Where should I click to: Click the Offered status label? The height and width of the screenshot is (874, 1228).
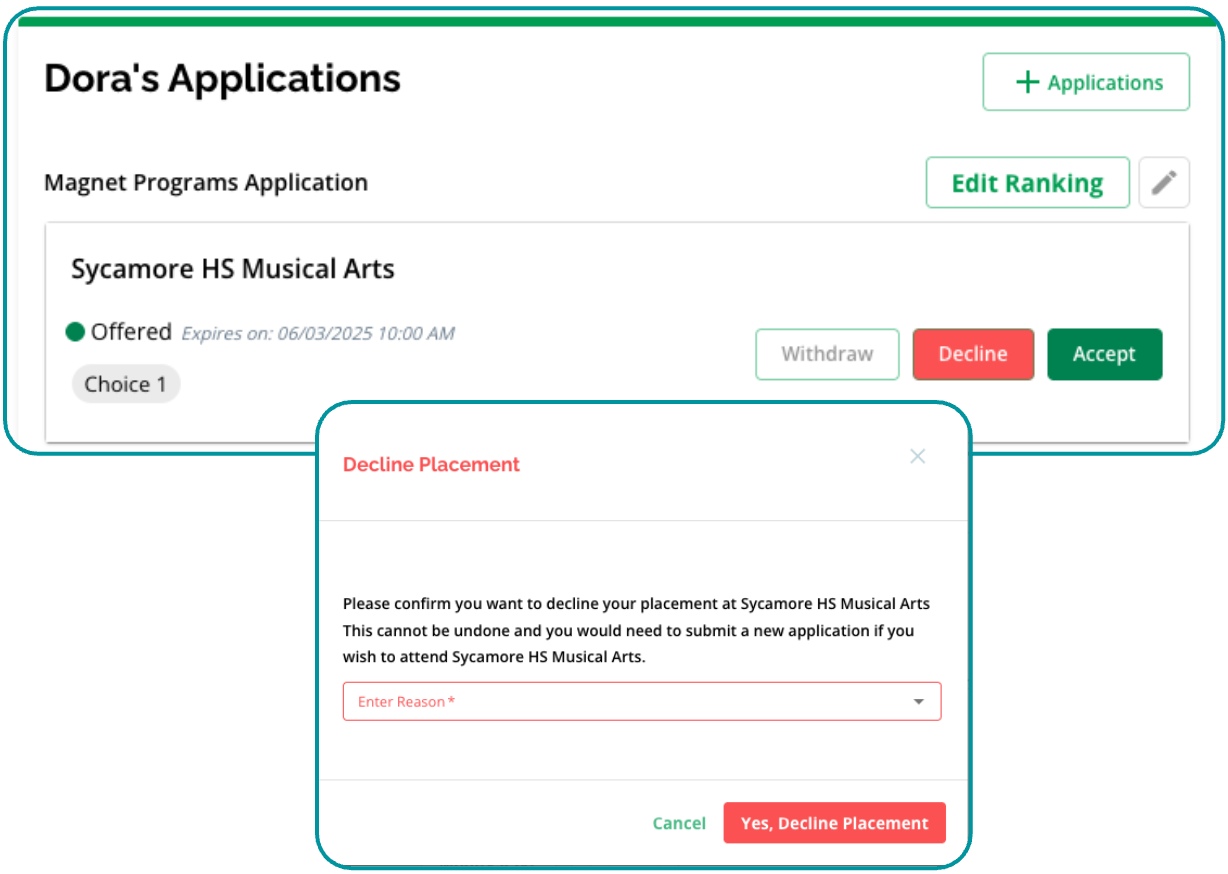coord(131,332)
